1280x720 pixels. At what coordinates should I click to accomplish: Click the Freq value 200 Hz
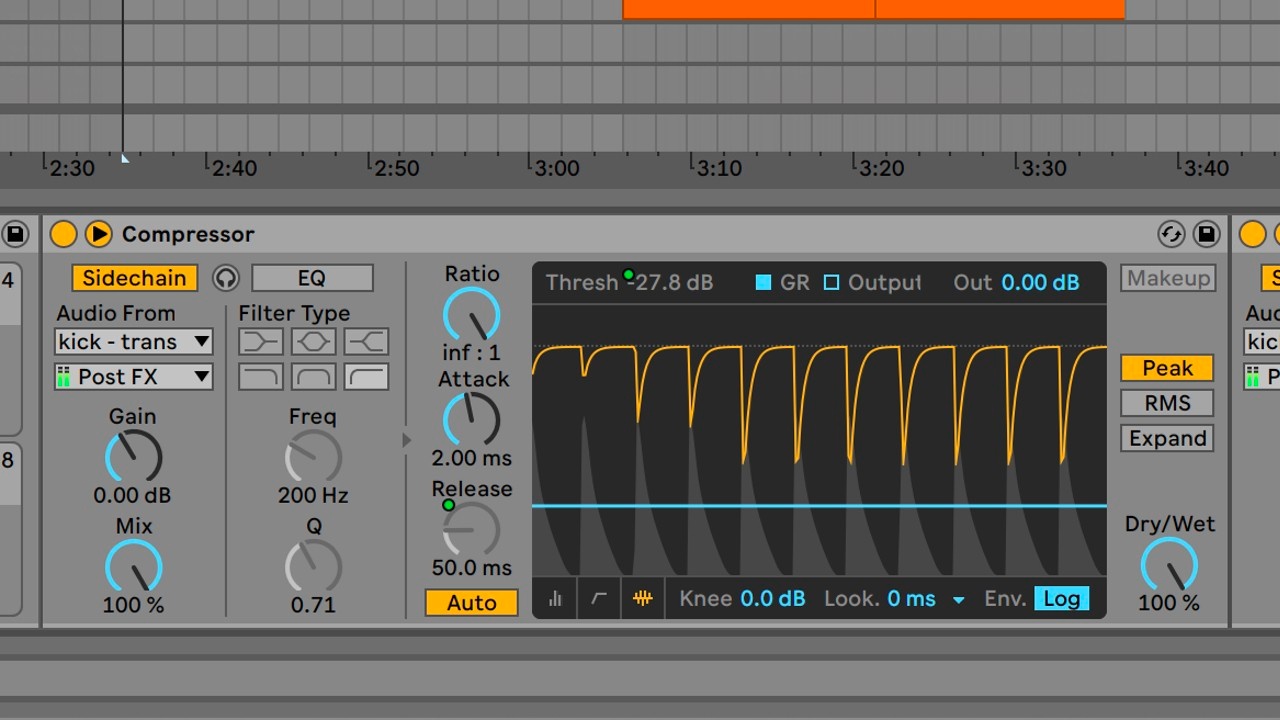click(313, 495)
